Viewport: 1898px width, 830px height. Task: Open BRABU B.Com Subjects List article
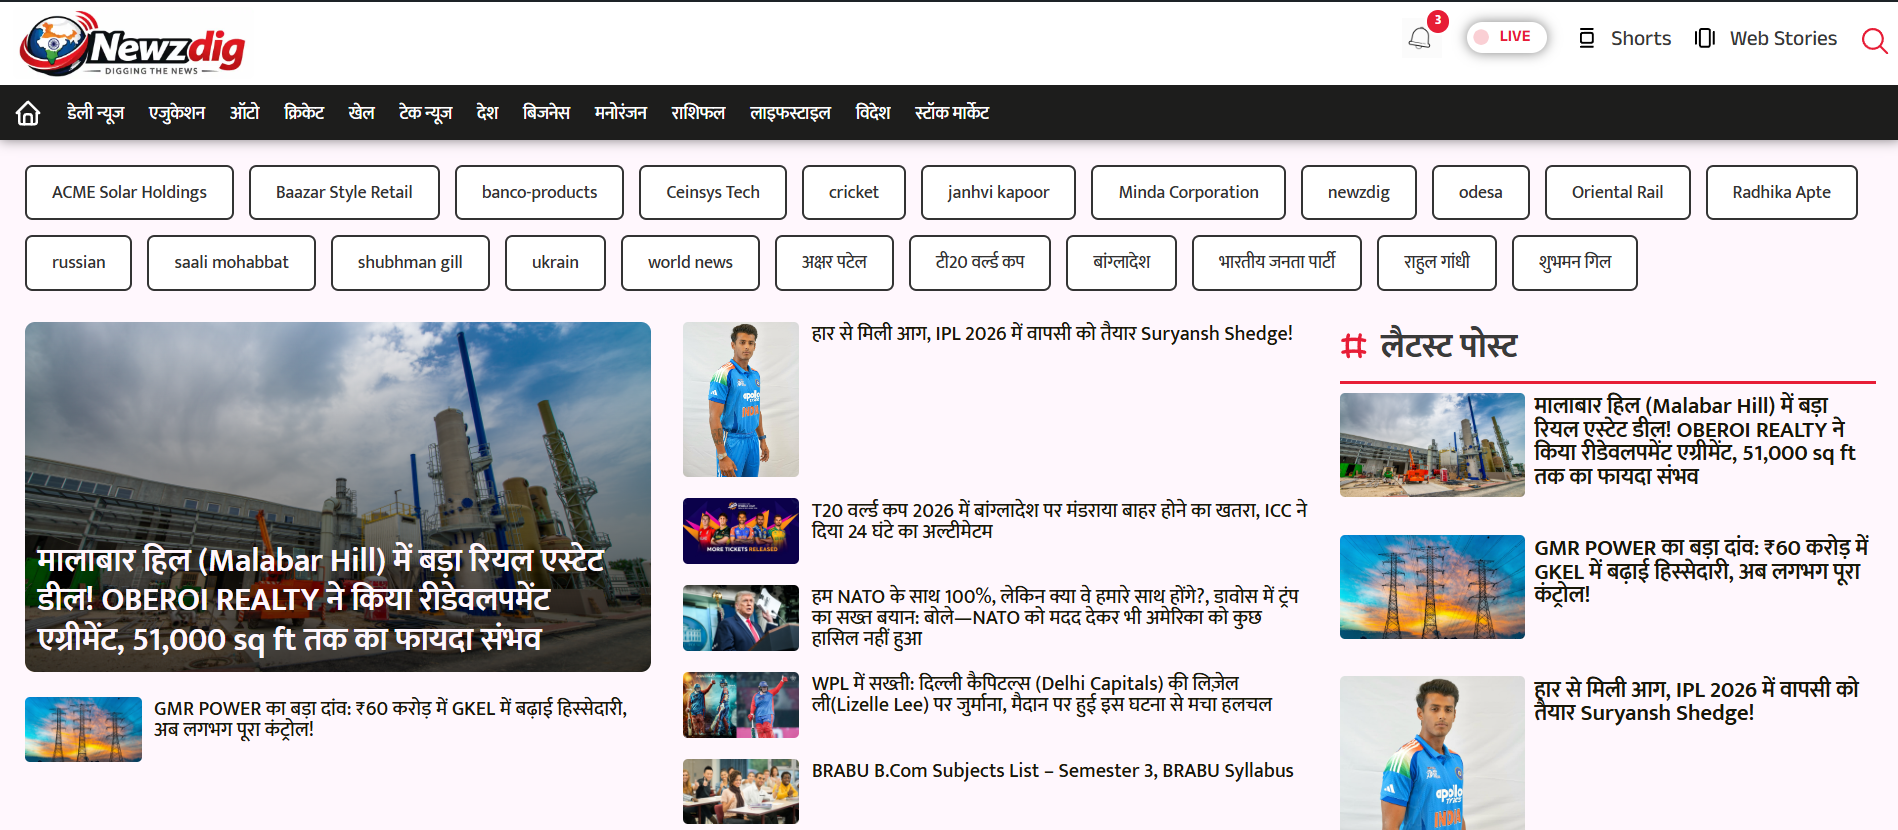tap(1052, 771)
